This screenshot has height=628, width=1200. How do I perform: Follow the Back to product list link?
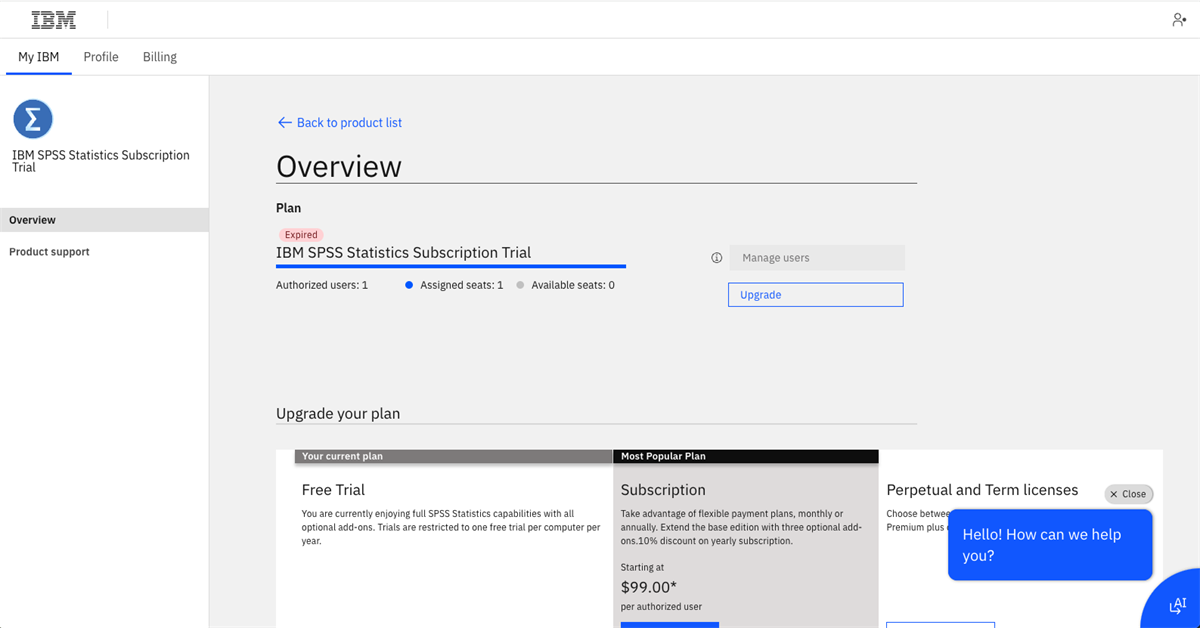[349, 123]
